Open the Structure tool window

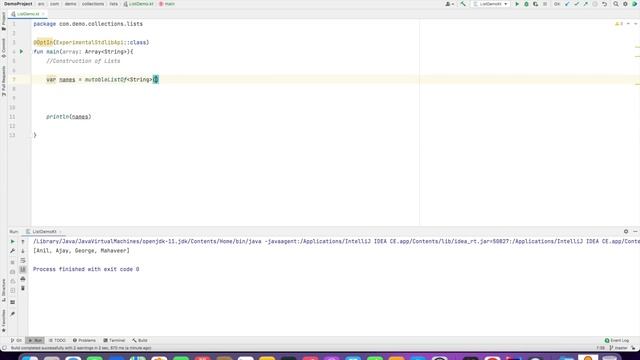[4, 290]
